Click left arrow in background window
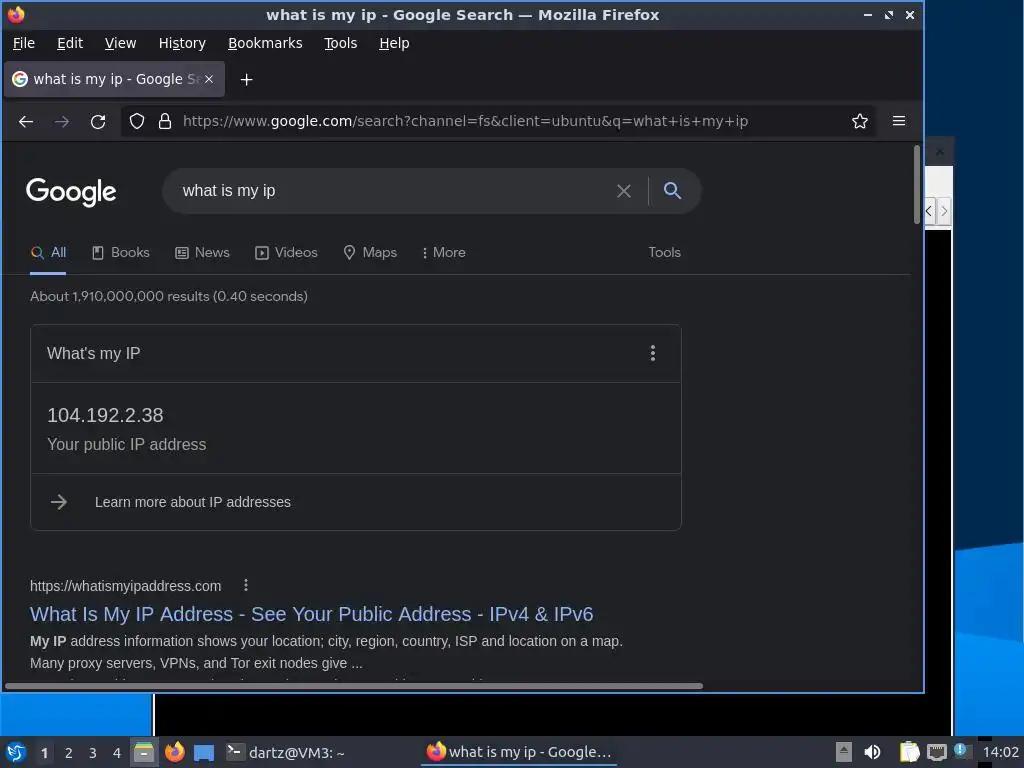This screenshot has width=1024, height=768. pyautogui.click(x=929, y=211)
